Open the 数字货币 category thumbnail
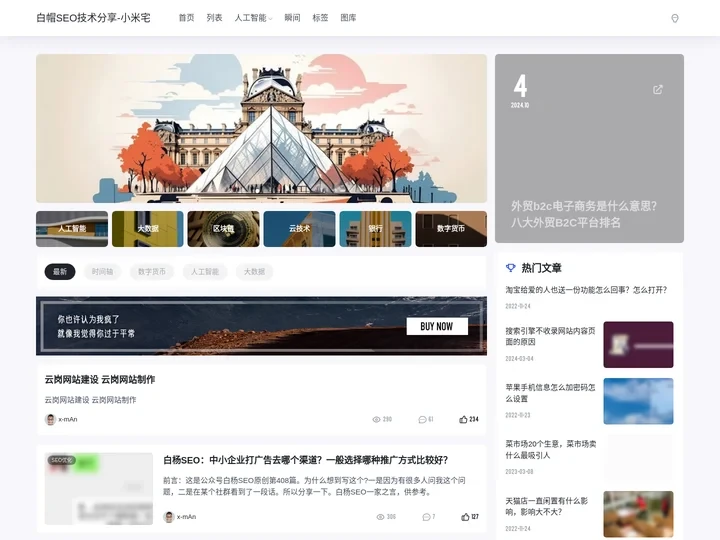The image size is (720, 540). (451, 229)
